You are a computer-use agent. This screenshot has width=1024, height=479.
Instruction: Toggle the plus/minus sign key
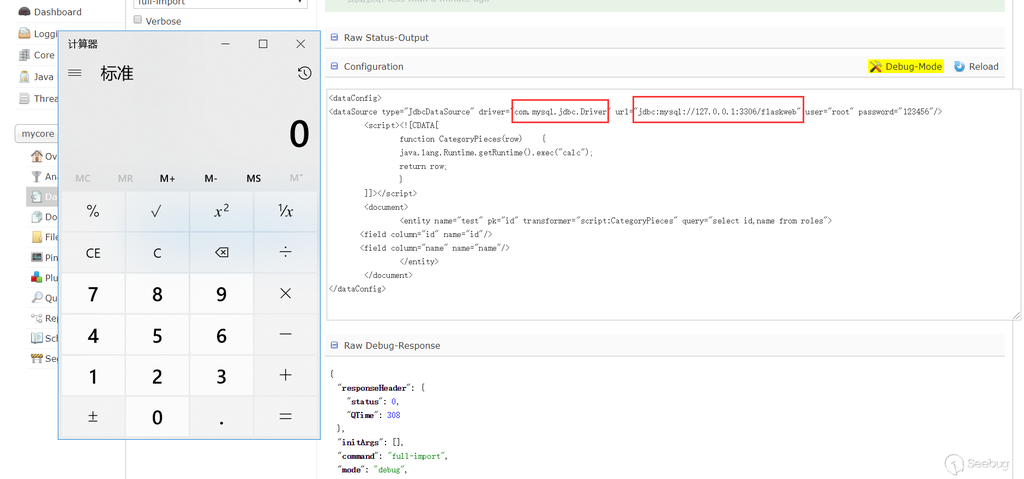tap(93, 417)
